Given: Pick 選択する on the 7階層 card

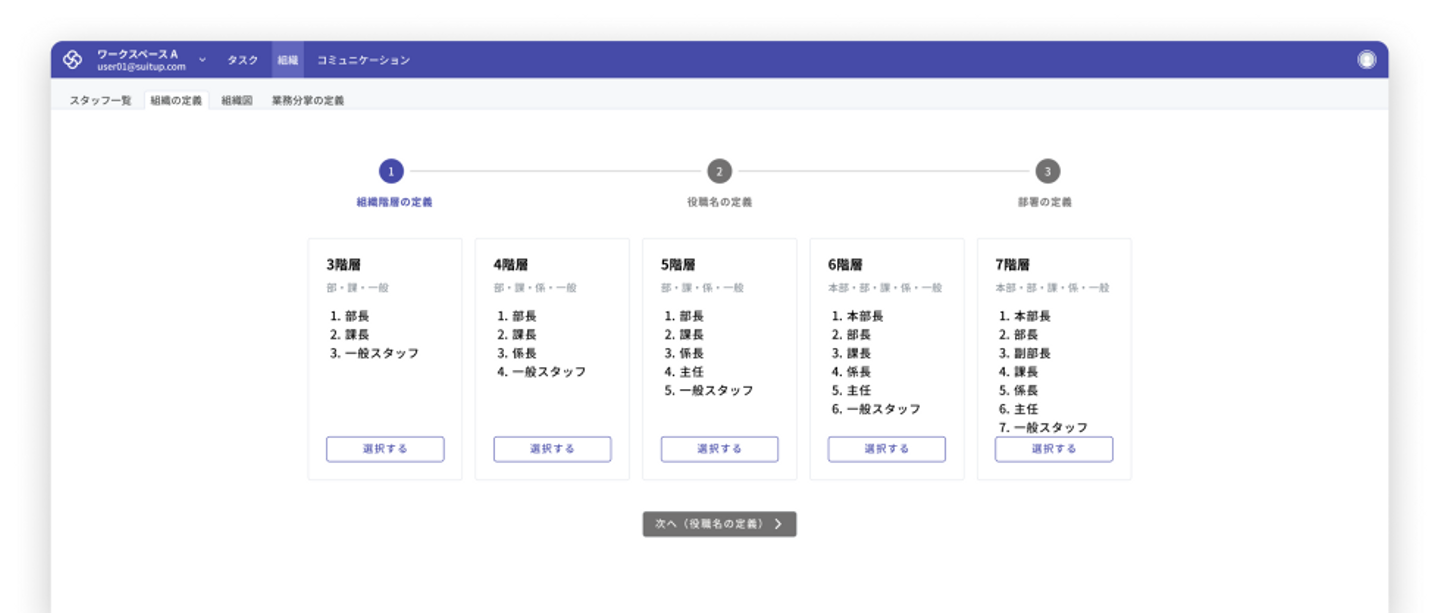Looking at the screenshot, I should point(1053,449).
